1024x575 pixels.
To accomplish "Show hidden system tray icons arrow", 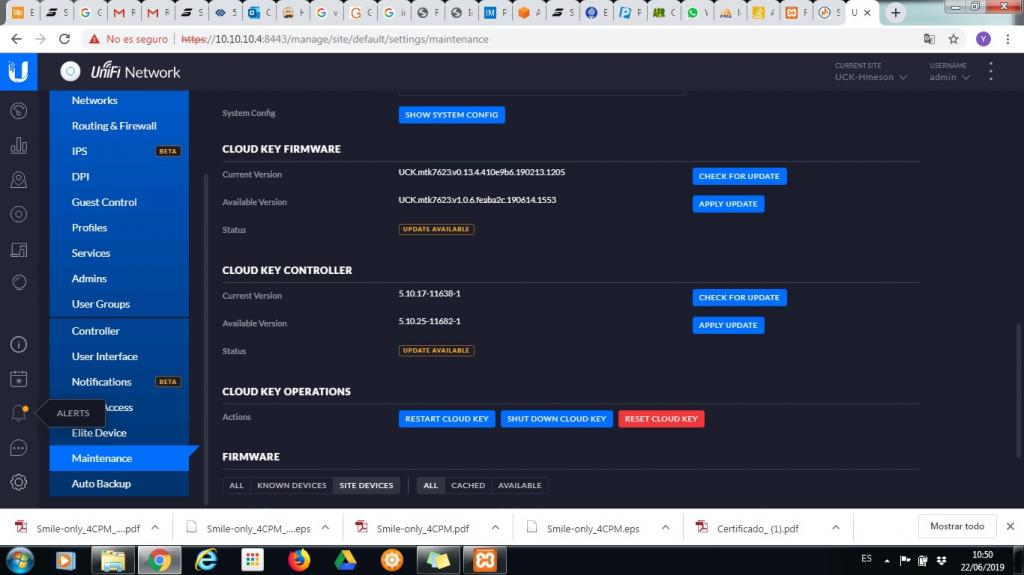I will click(887, 561).
